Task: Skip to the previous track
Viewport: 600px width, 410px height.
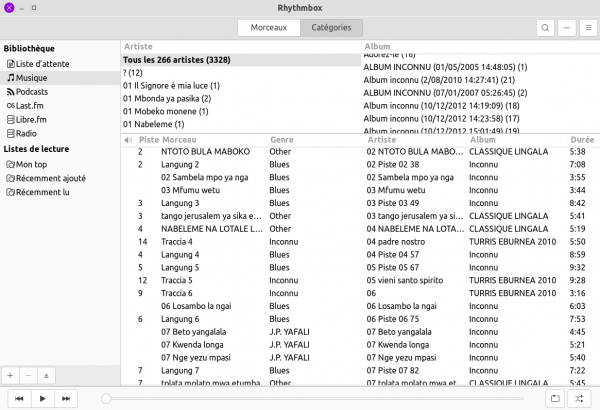Action: 19,398
